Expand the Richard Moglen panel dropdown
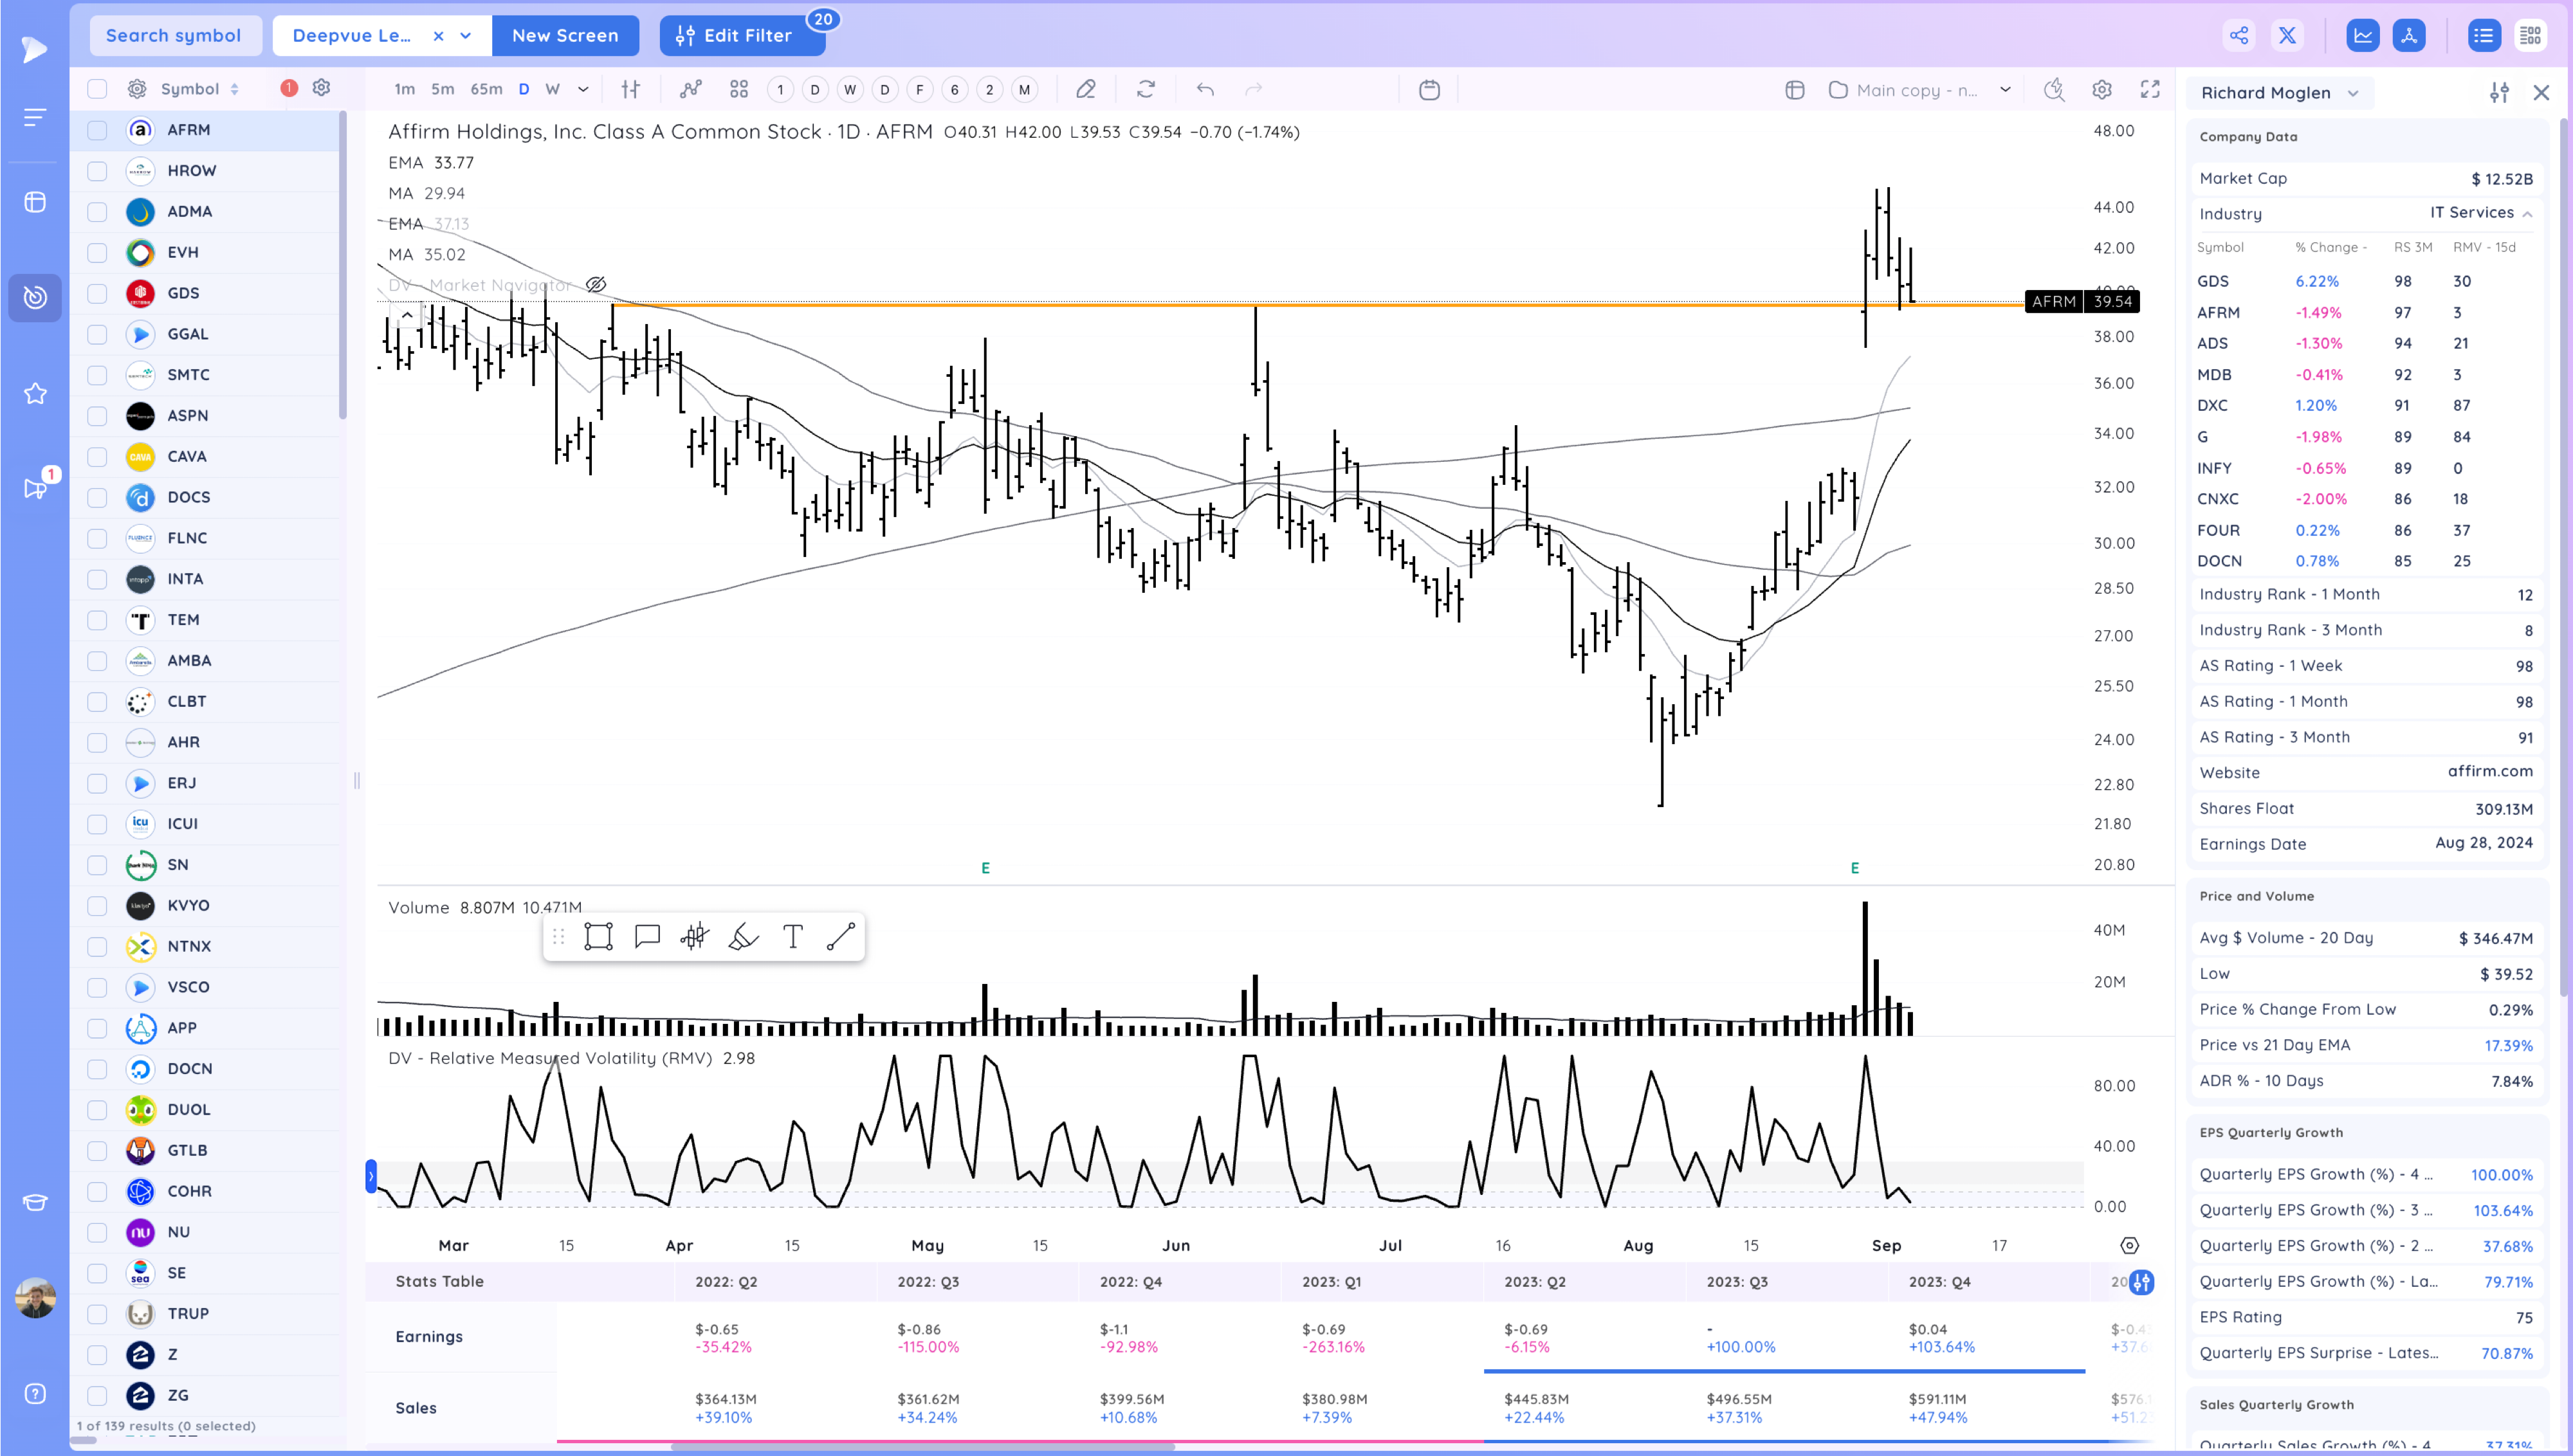 [2353, 93]
